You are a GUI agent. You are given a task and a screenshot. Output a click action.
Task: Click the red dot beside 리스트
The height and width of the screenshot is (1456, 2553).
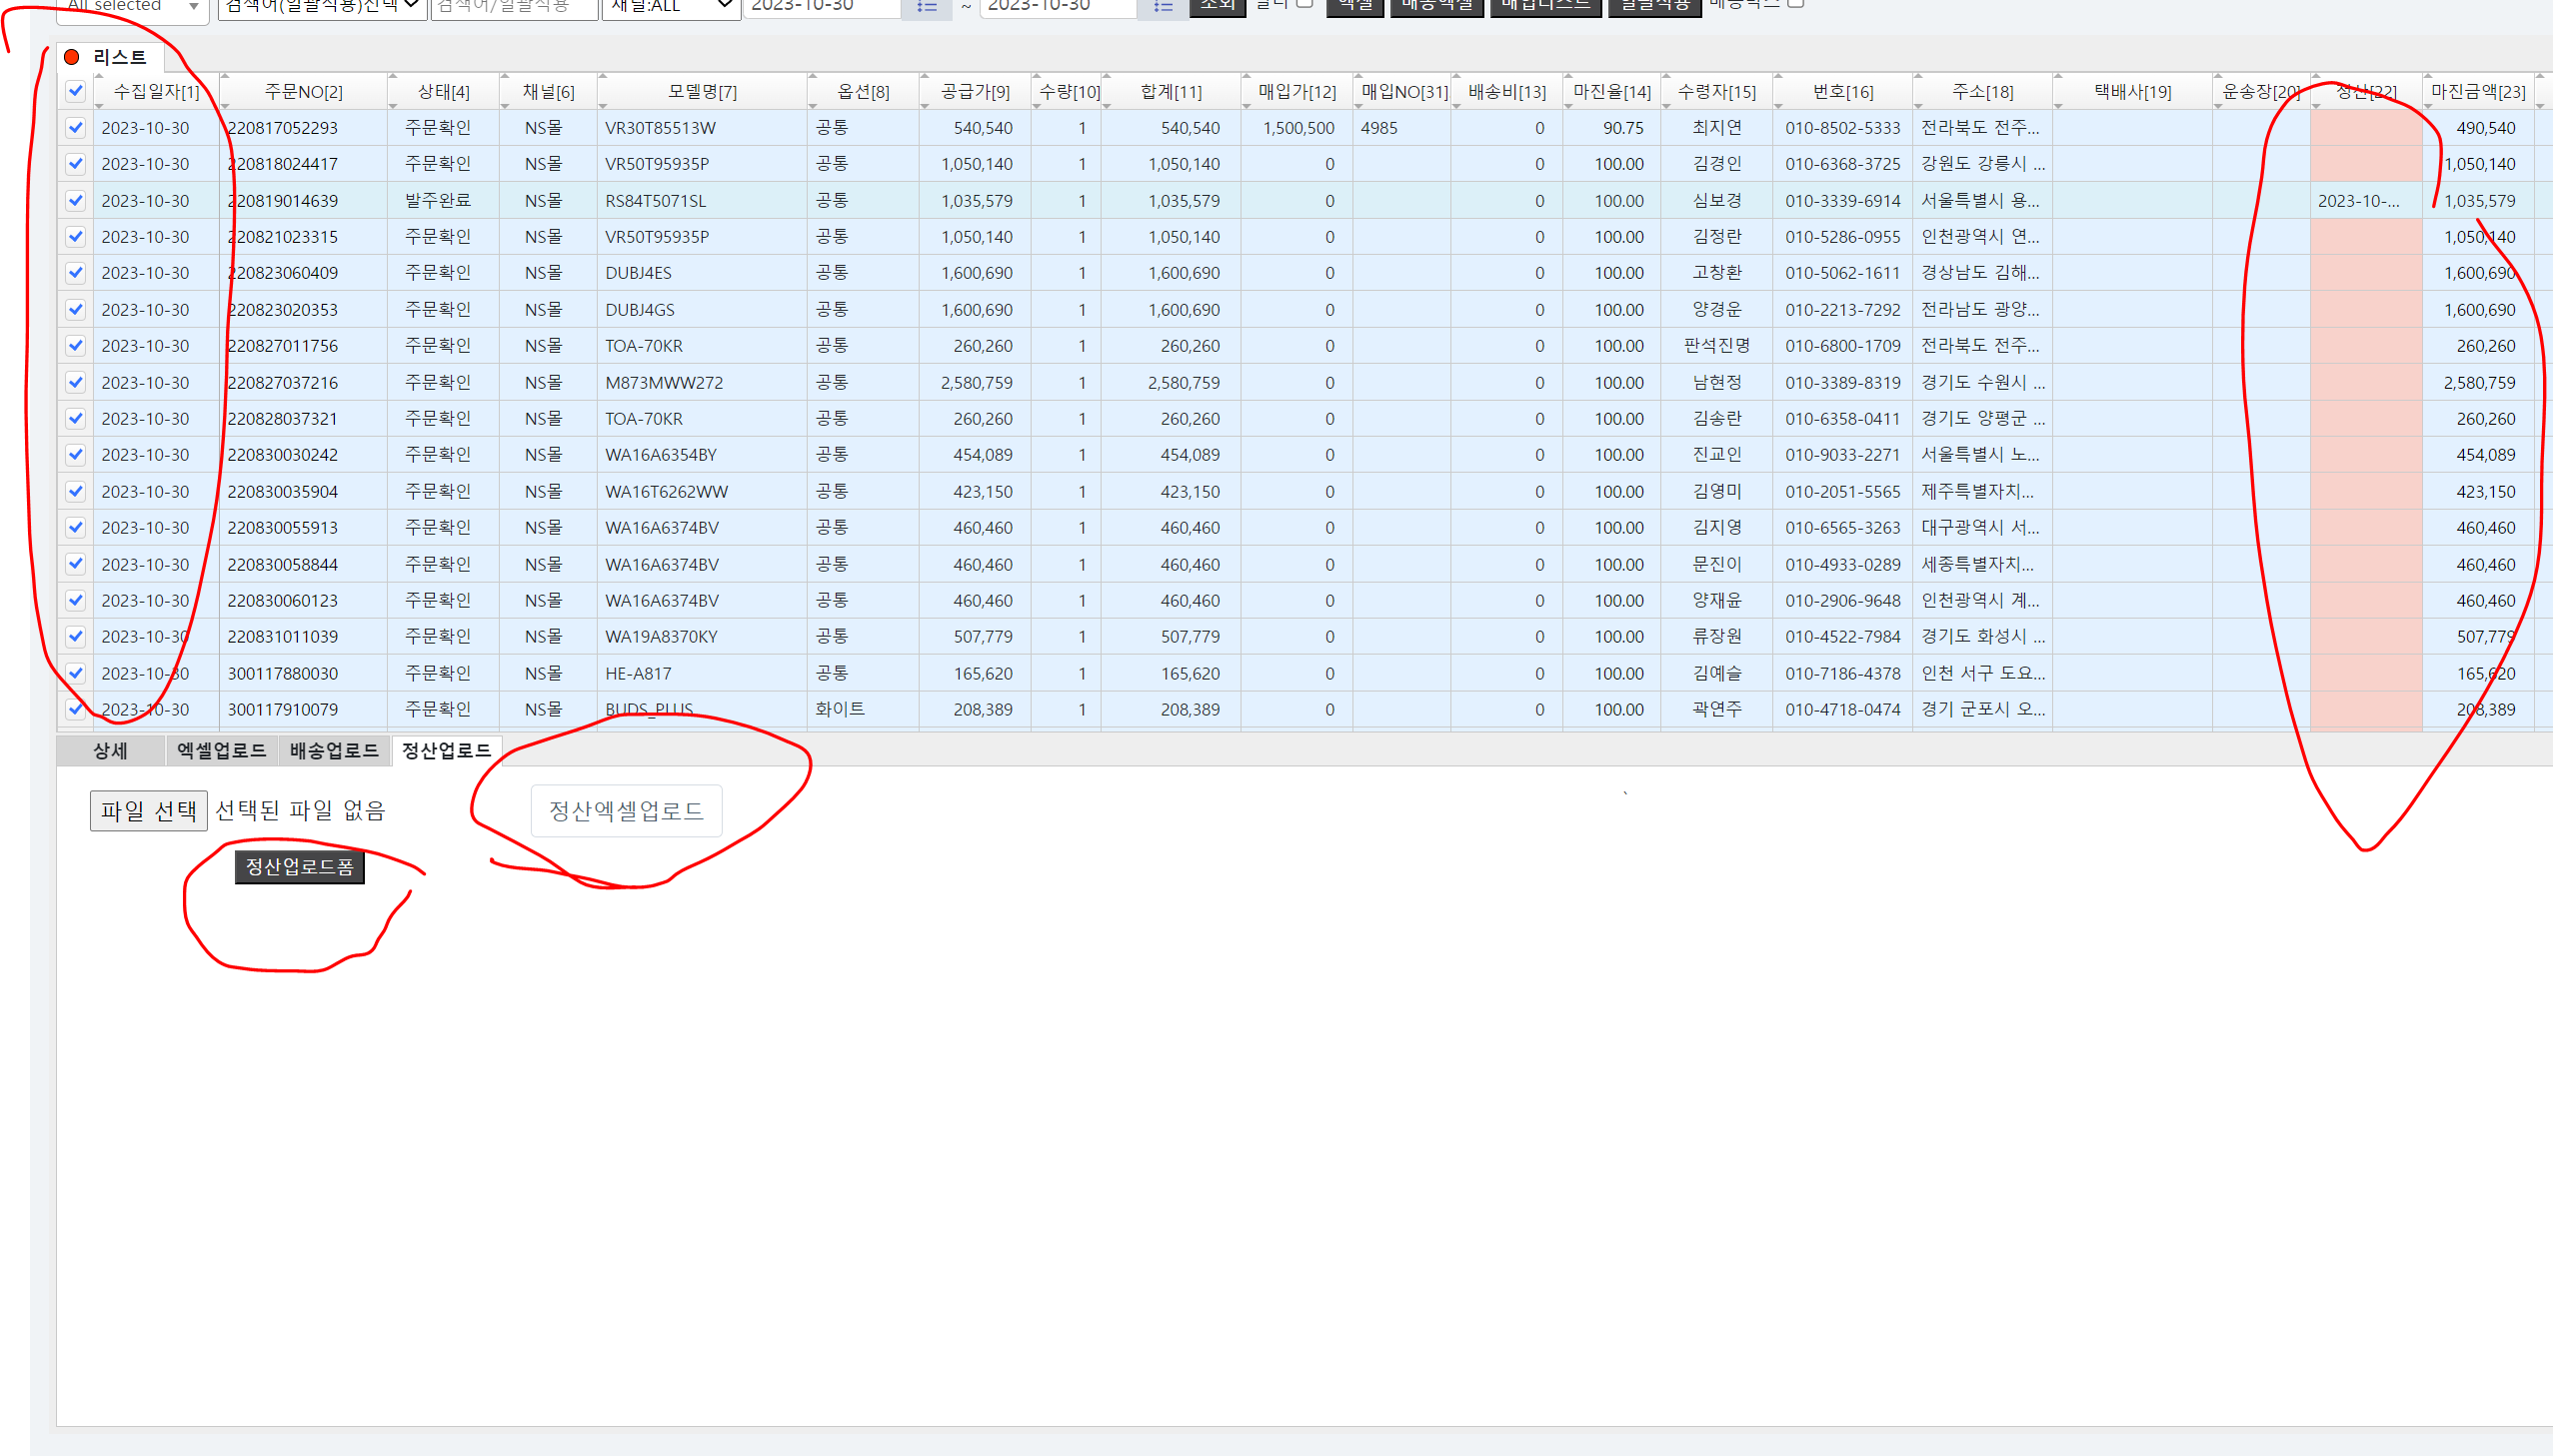[x=72, y=57]
